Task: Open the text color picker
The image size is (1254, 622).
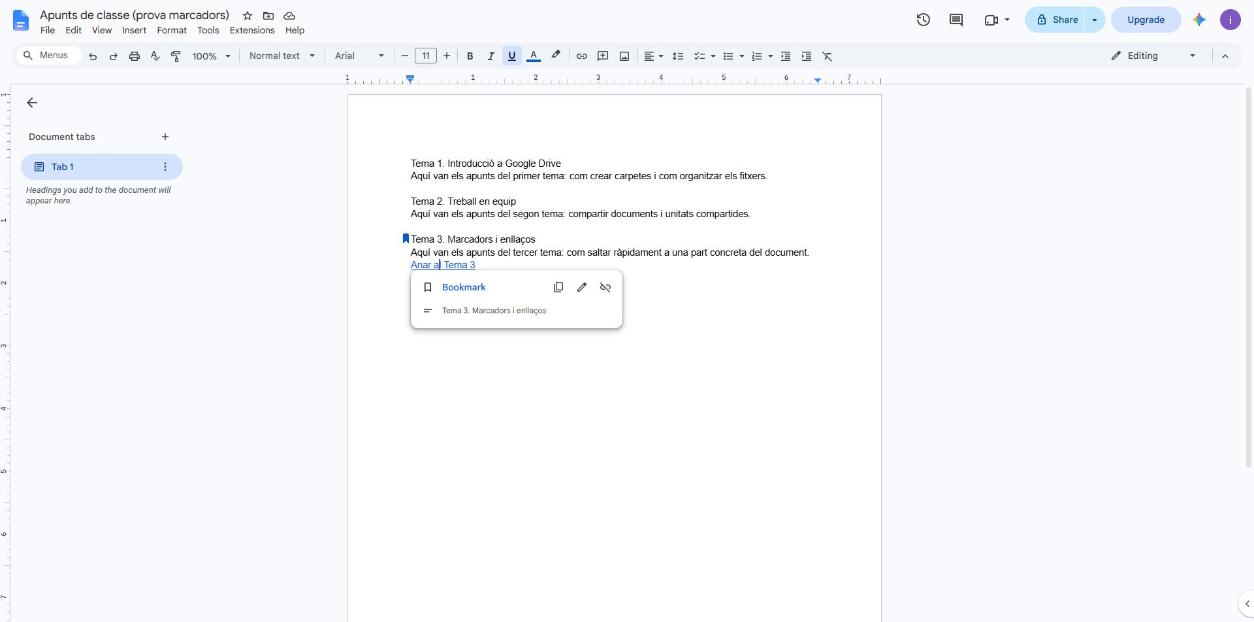Action: click(x=533, y=56)
